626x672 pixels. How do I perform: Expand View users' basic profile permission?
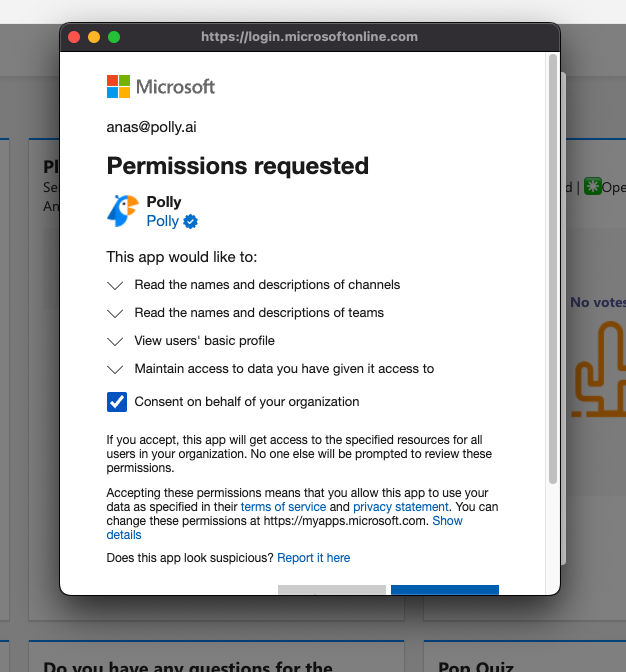[116, 341]
